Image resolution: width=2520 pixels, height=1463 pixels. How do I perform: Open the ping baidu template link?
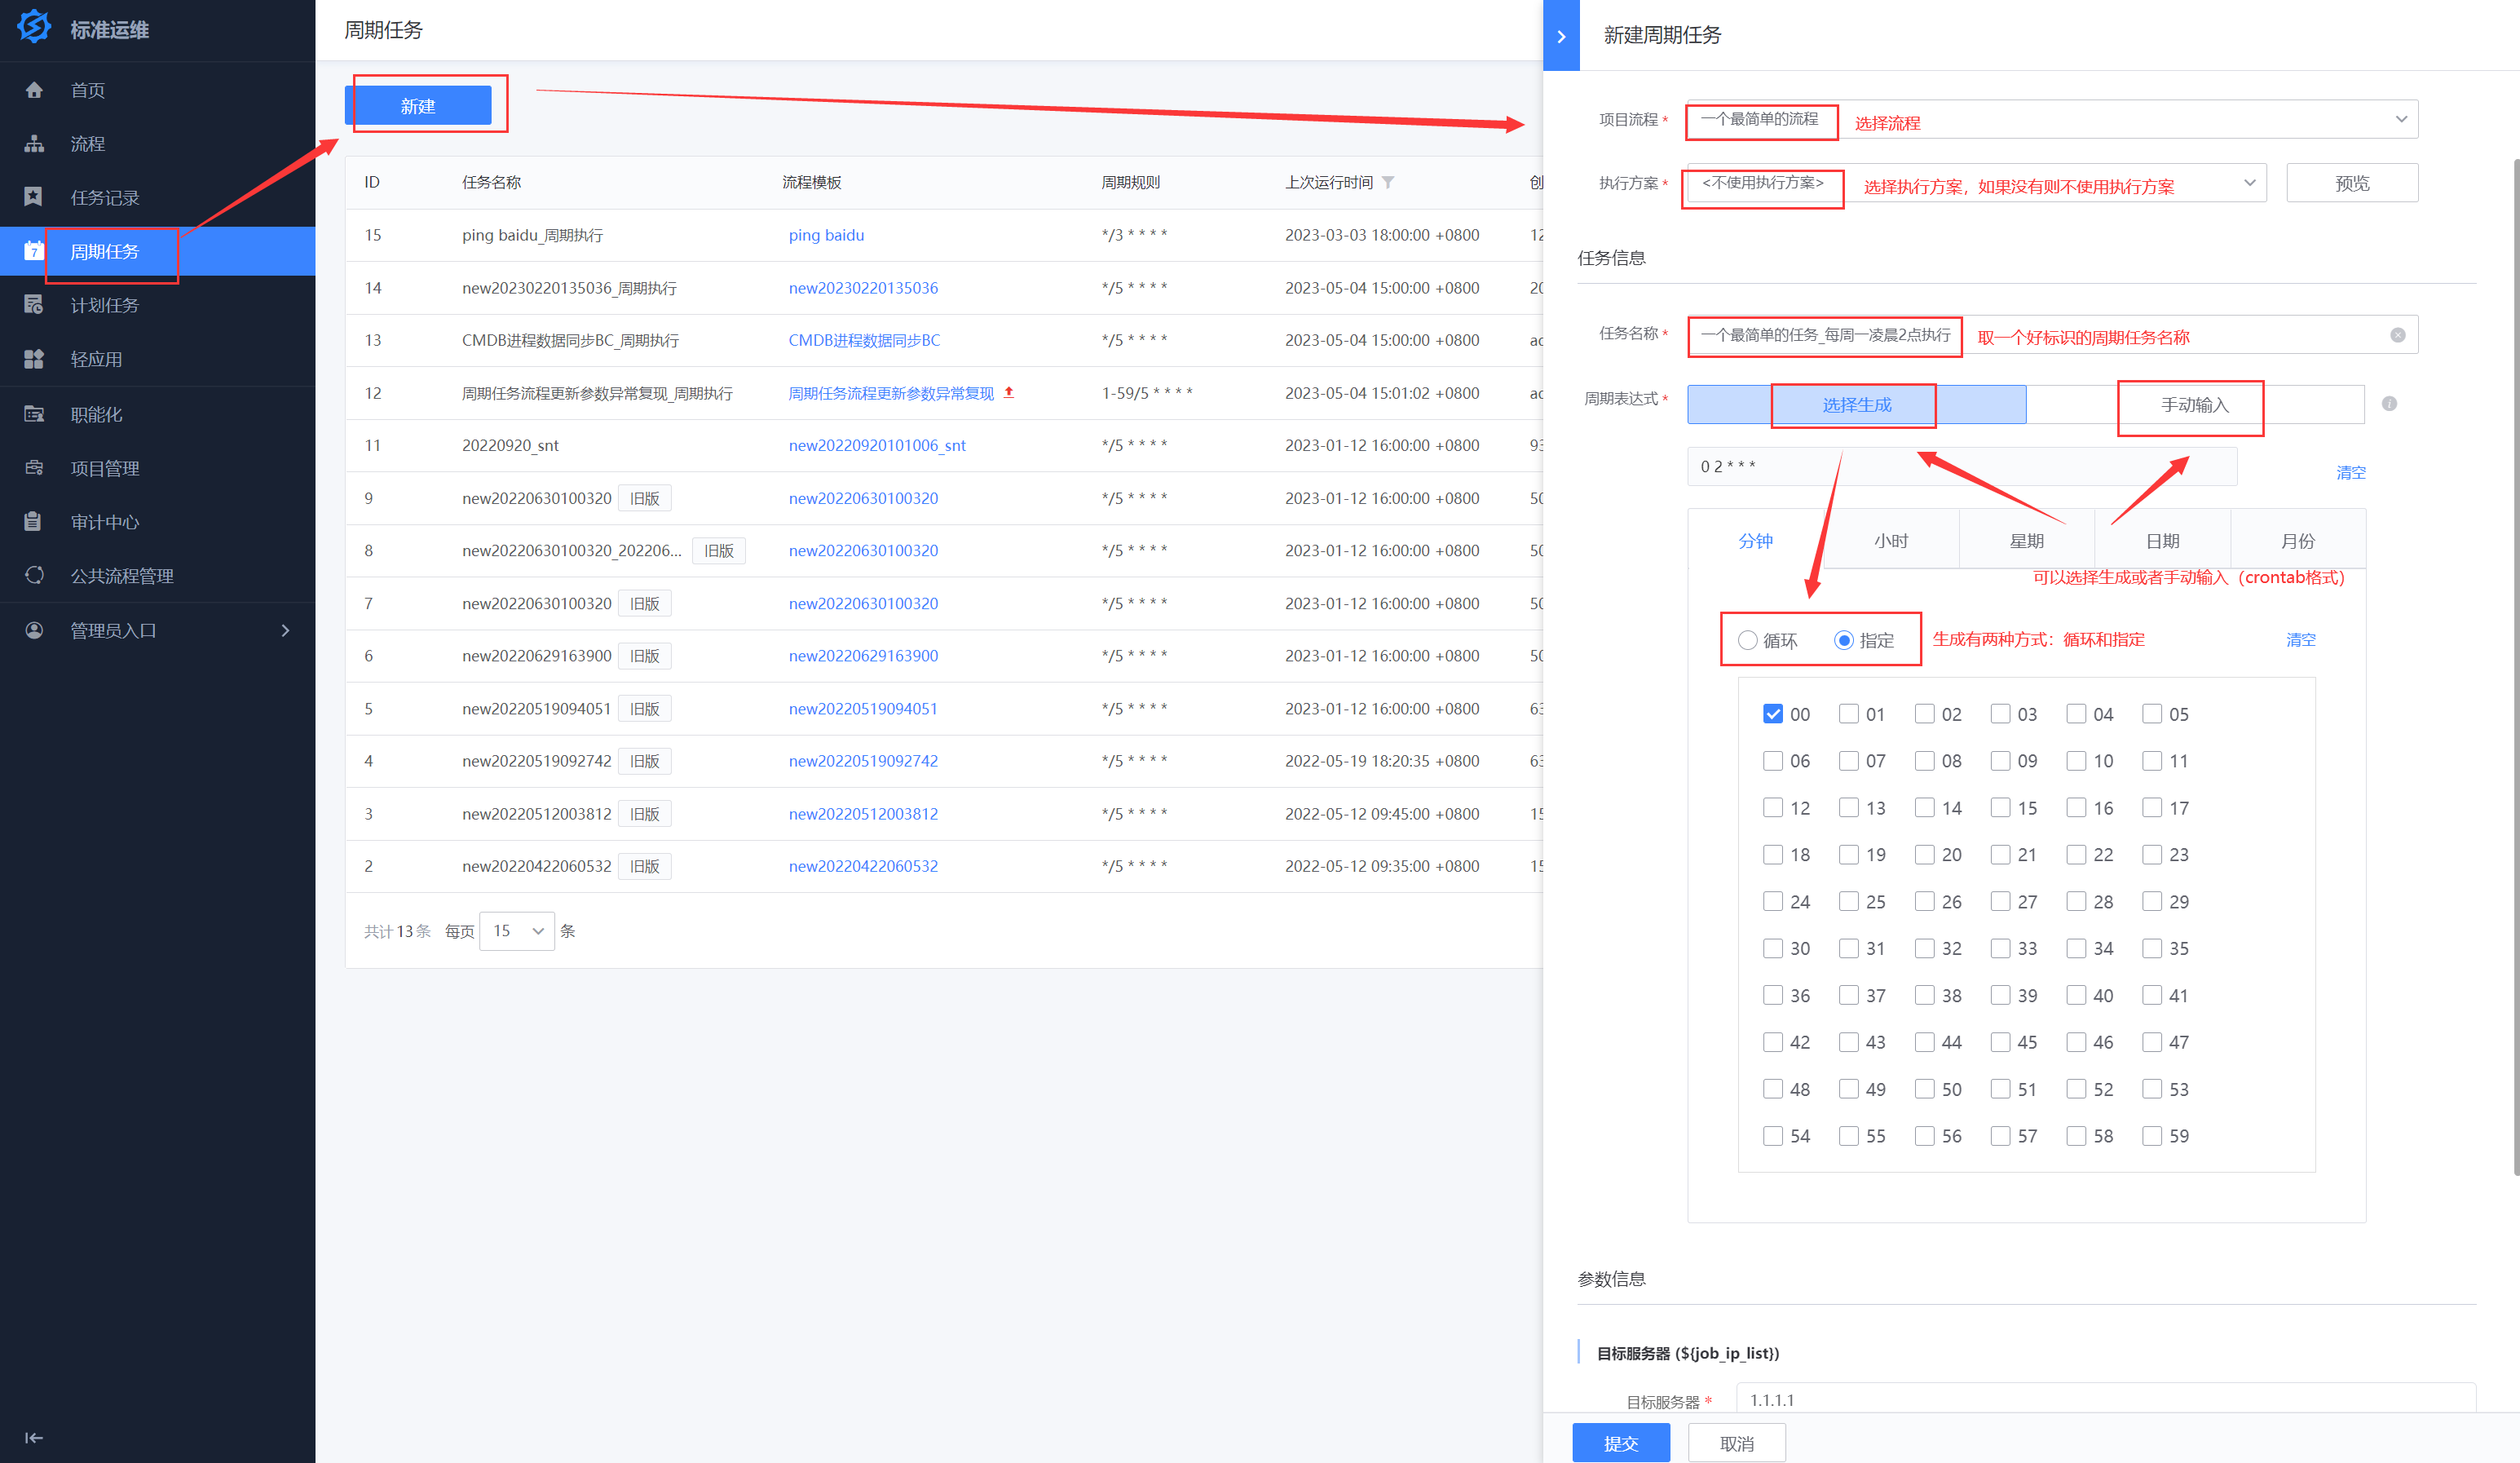[x=826, y=235]
